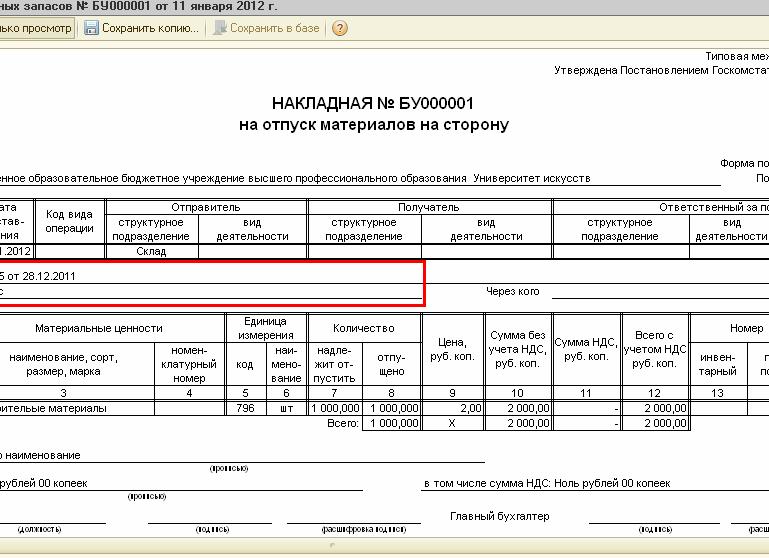
Task: Click the window title ending 11 января 2012 г.
Action: click(x=139, y=6)
